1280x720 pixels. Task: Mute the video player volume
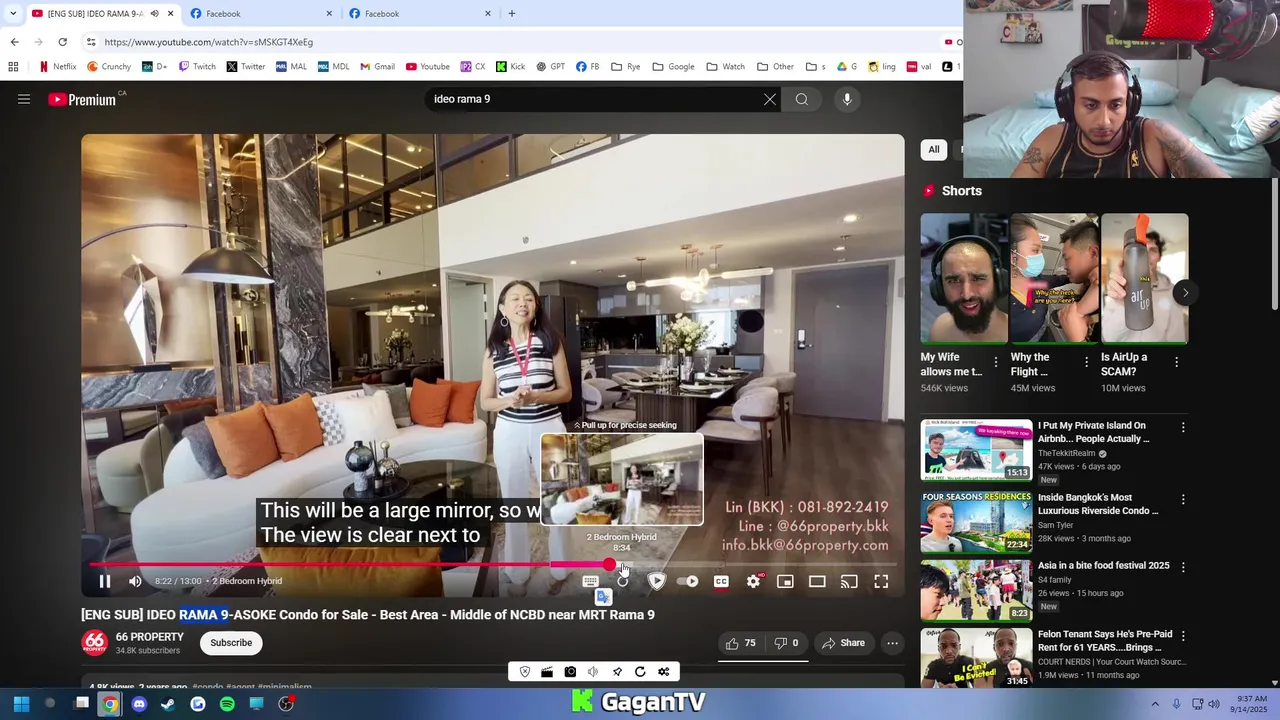click(x=136, y=581)
